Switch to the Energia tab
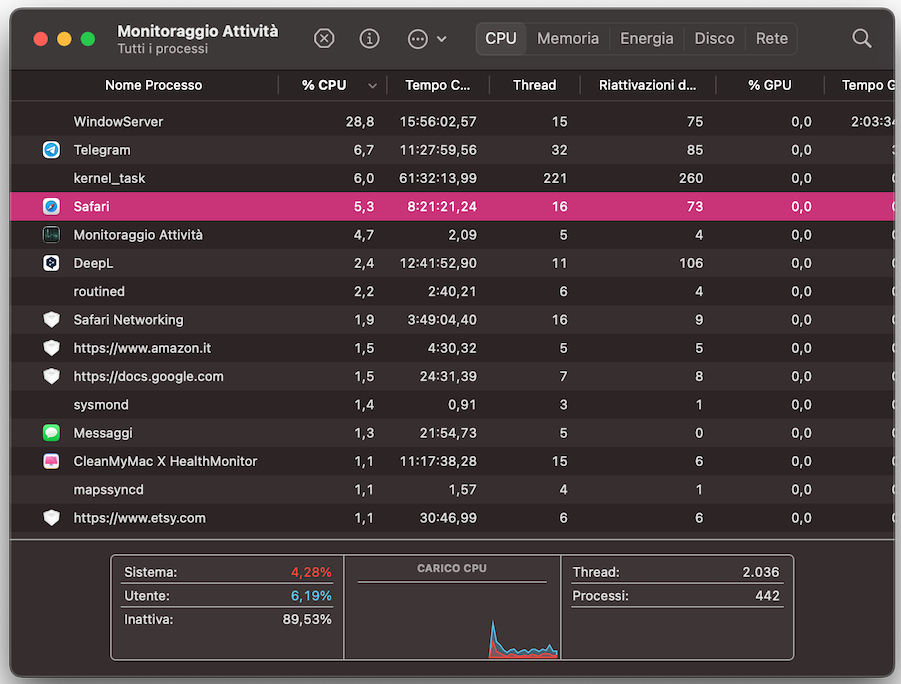Screen dimensions: 901x684 [646, 39]
